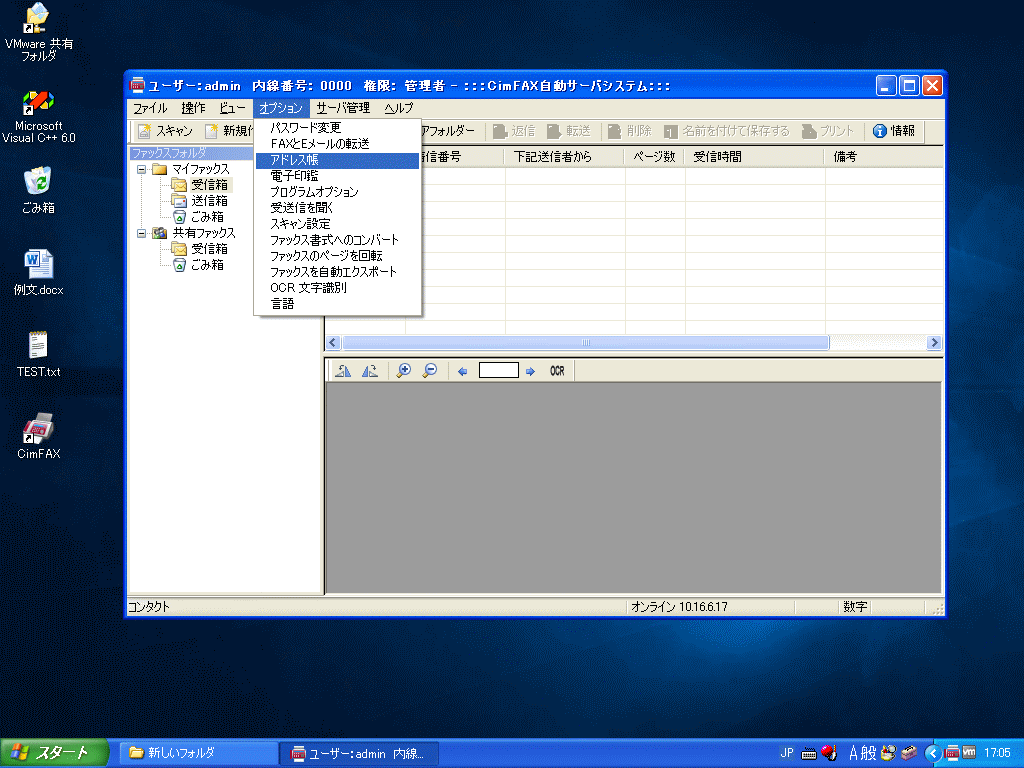Image resolution: width=1024 pixels, height=768 pixels.
Task: Select the CimFAX desktop shortcut icon
Action: (39, 436)
